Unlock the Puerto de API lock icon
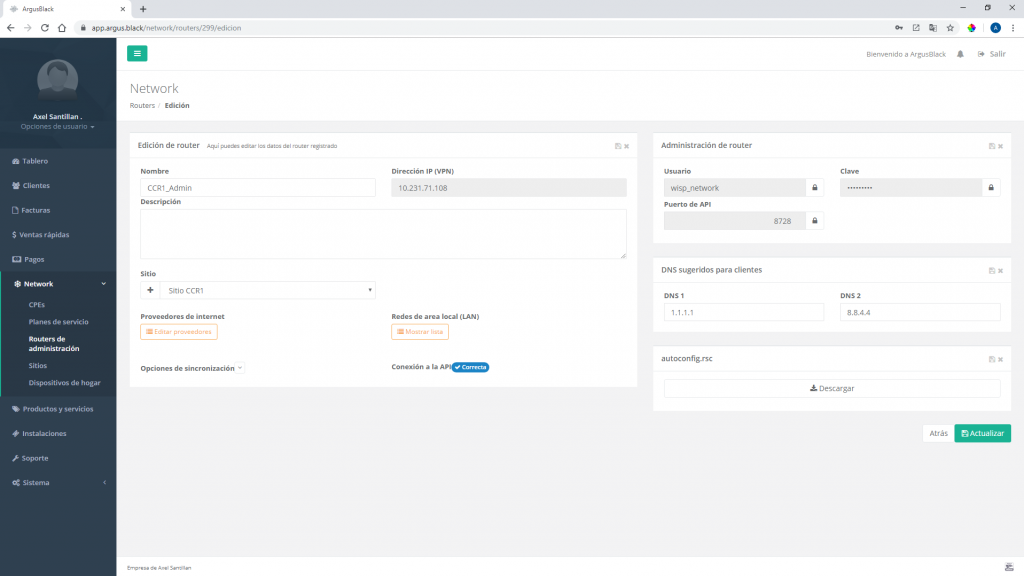Viewport: 1024px width, 576px height. (814, 221)
